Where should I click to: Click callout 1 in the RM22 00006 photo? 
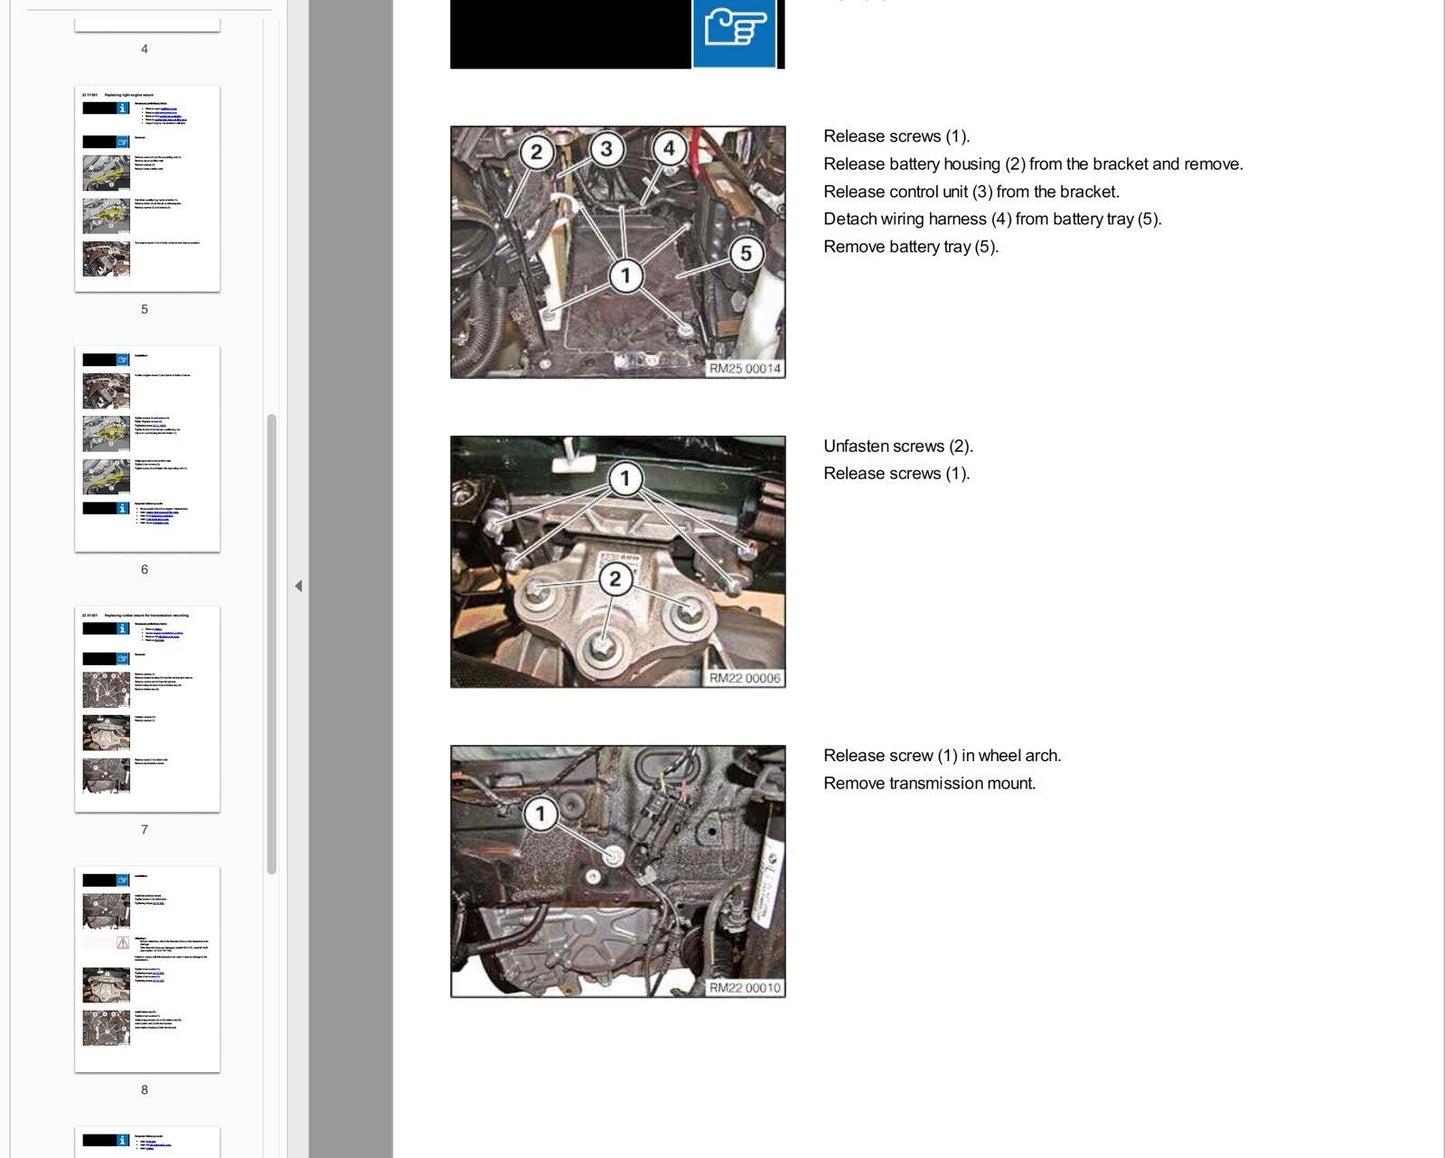pos(626,478)
